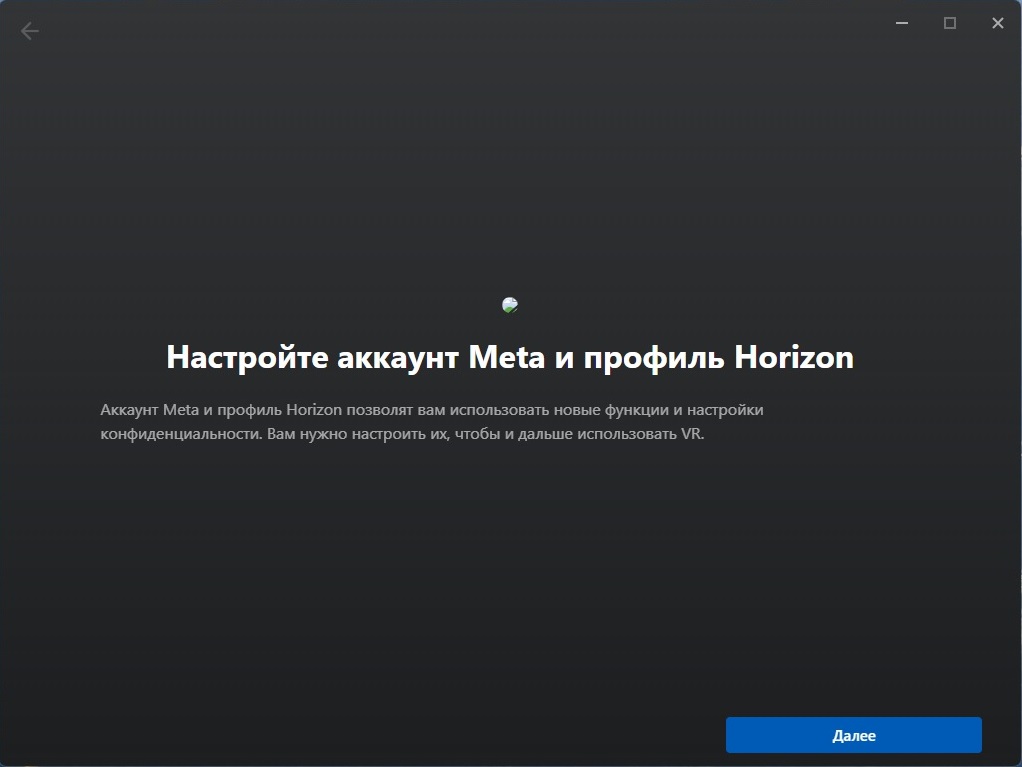Close the Meta setup window
The image size is (1022, 767).
997,23
